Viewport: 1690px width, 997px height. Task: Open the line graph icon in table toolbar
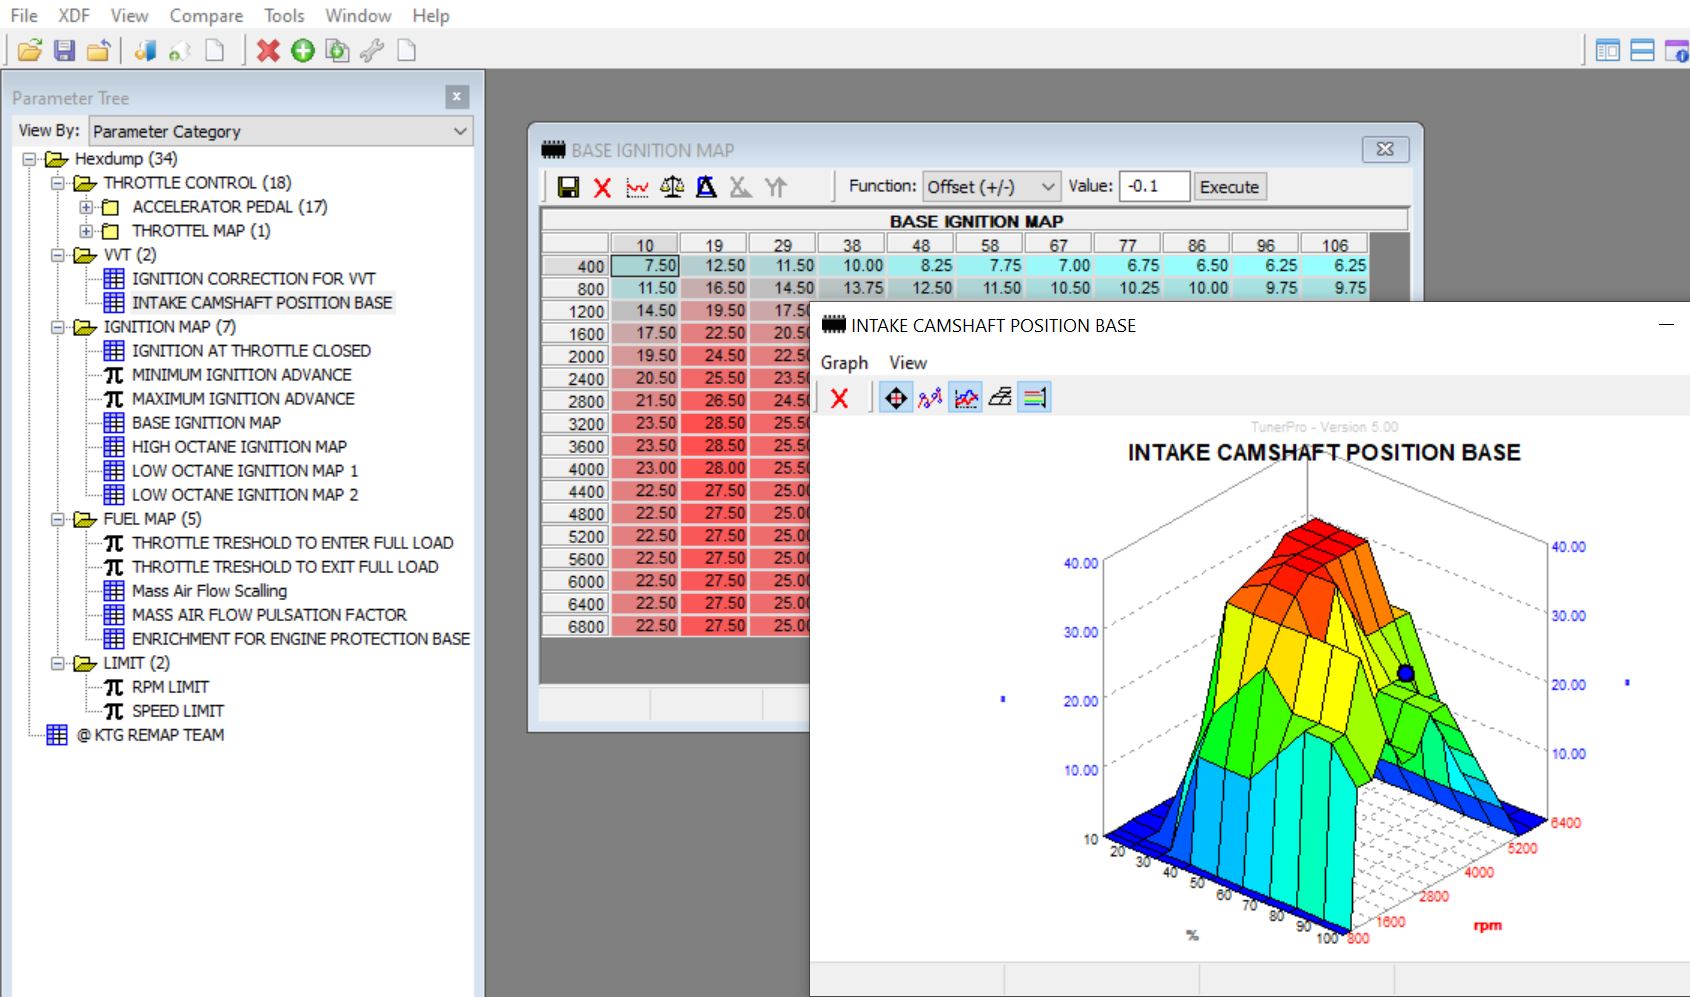(637, 187)
